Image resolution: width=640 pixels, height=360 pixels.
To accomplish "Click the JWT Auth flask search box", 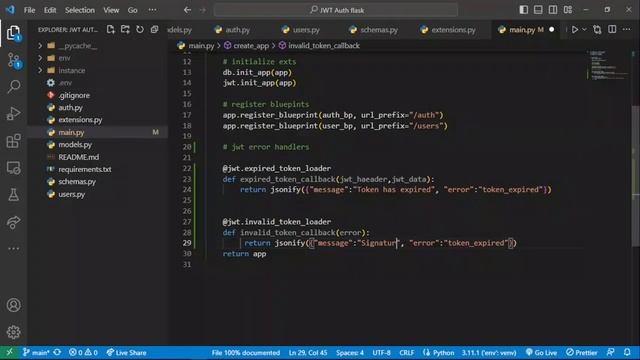I will coord(336,10).
